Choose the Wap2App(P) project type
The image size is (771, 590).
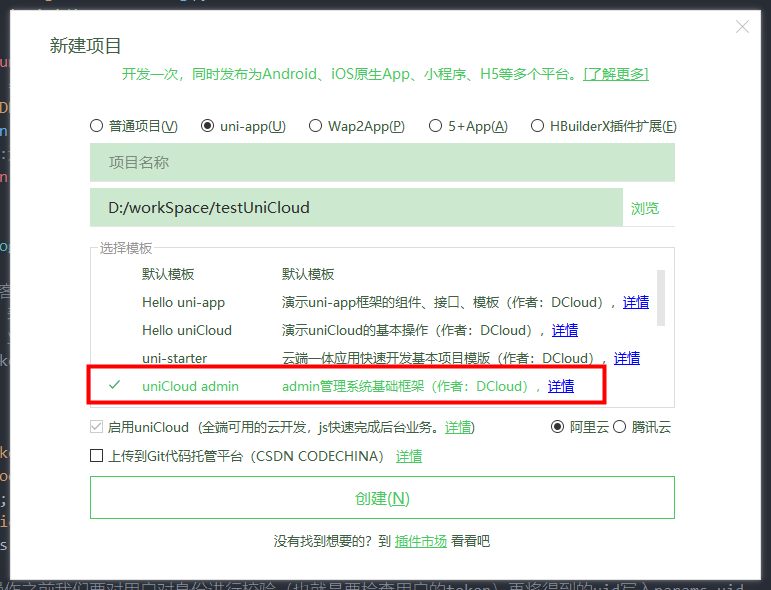[315, 126]
